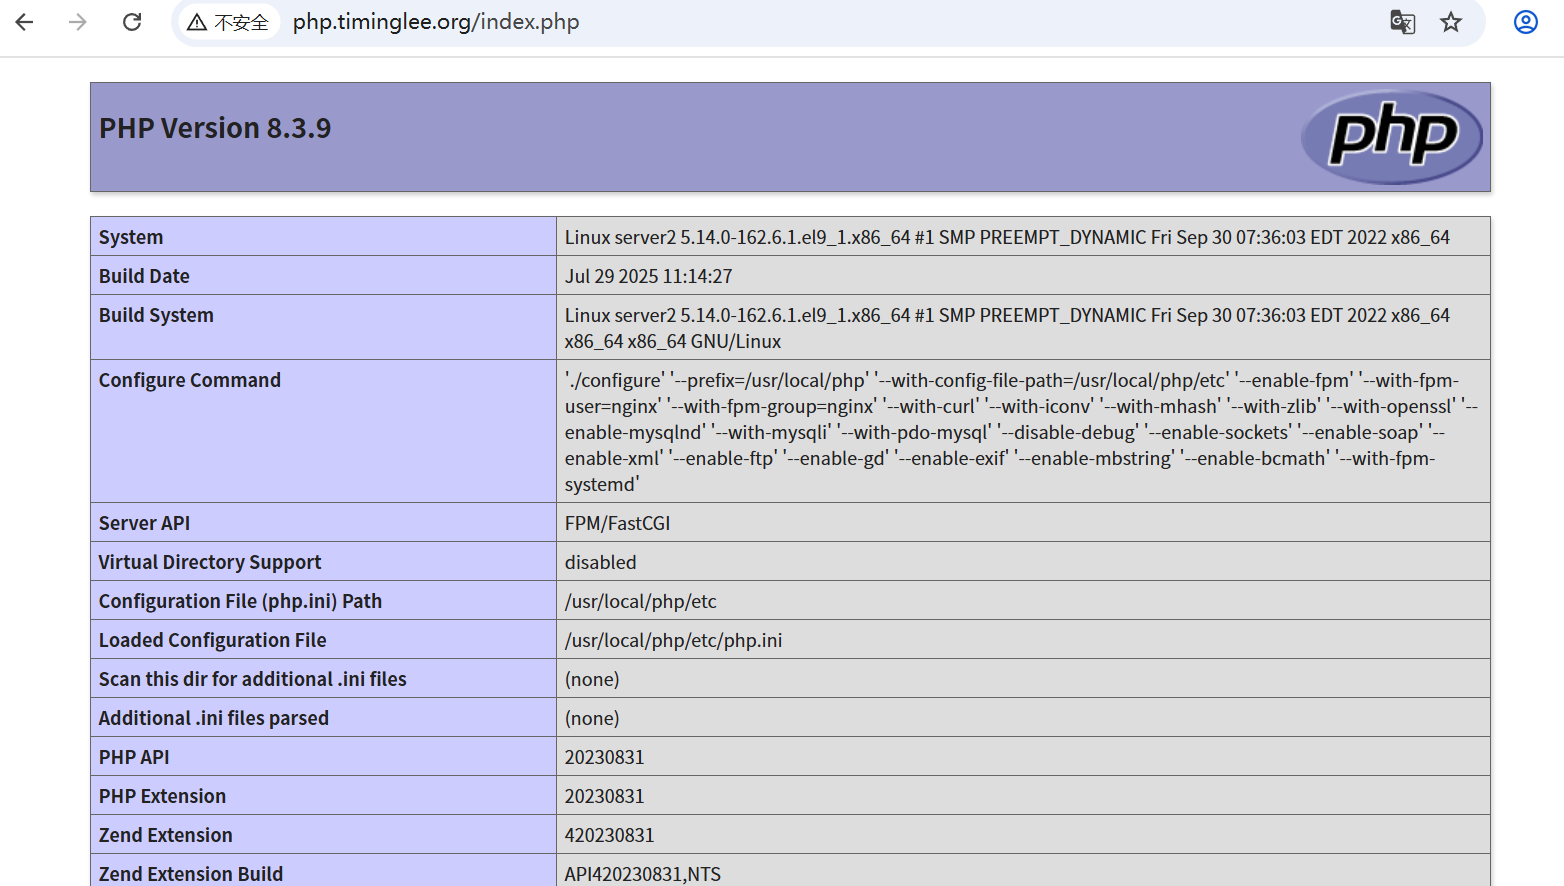
Task: Click 'Additional .ini files parsed' label
Action: tap(214, 718)
